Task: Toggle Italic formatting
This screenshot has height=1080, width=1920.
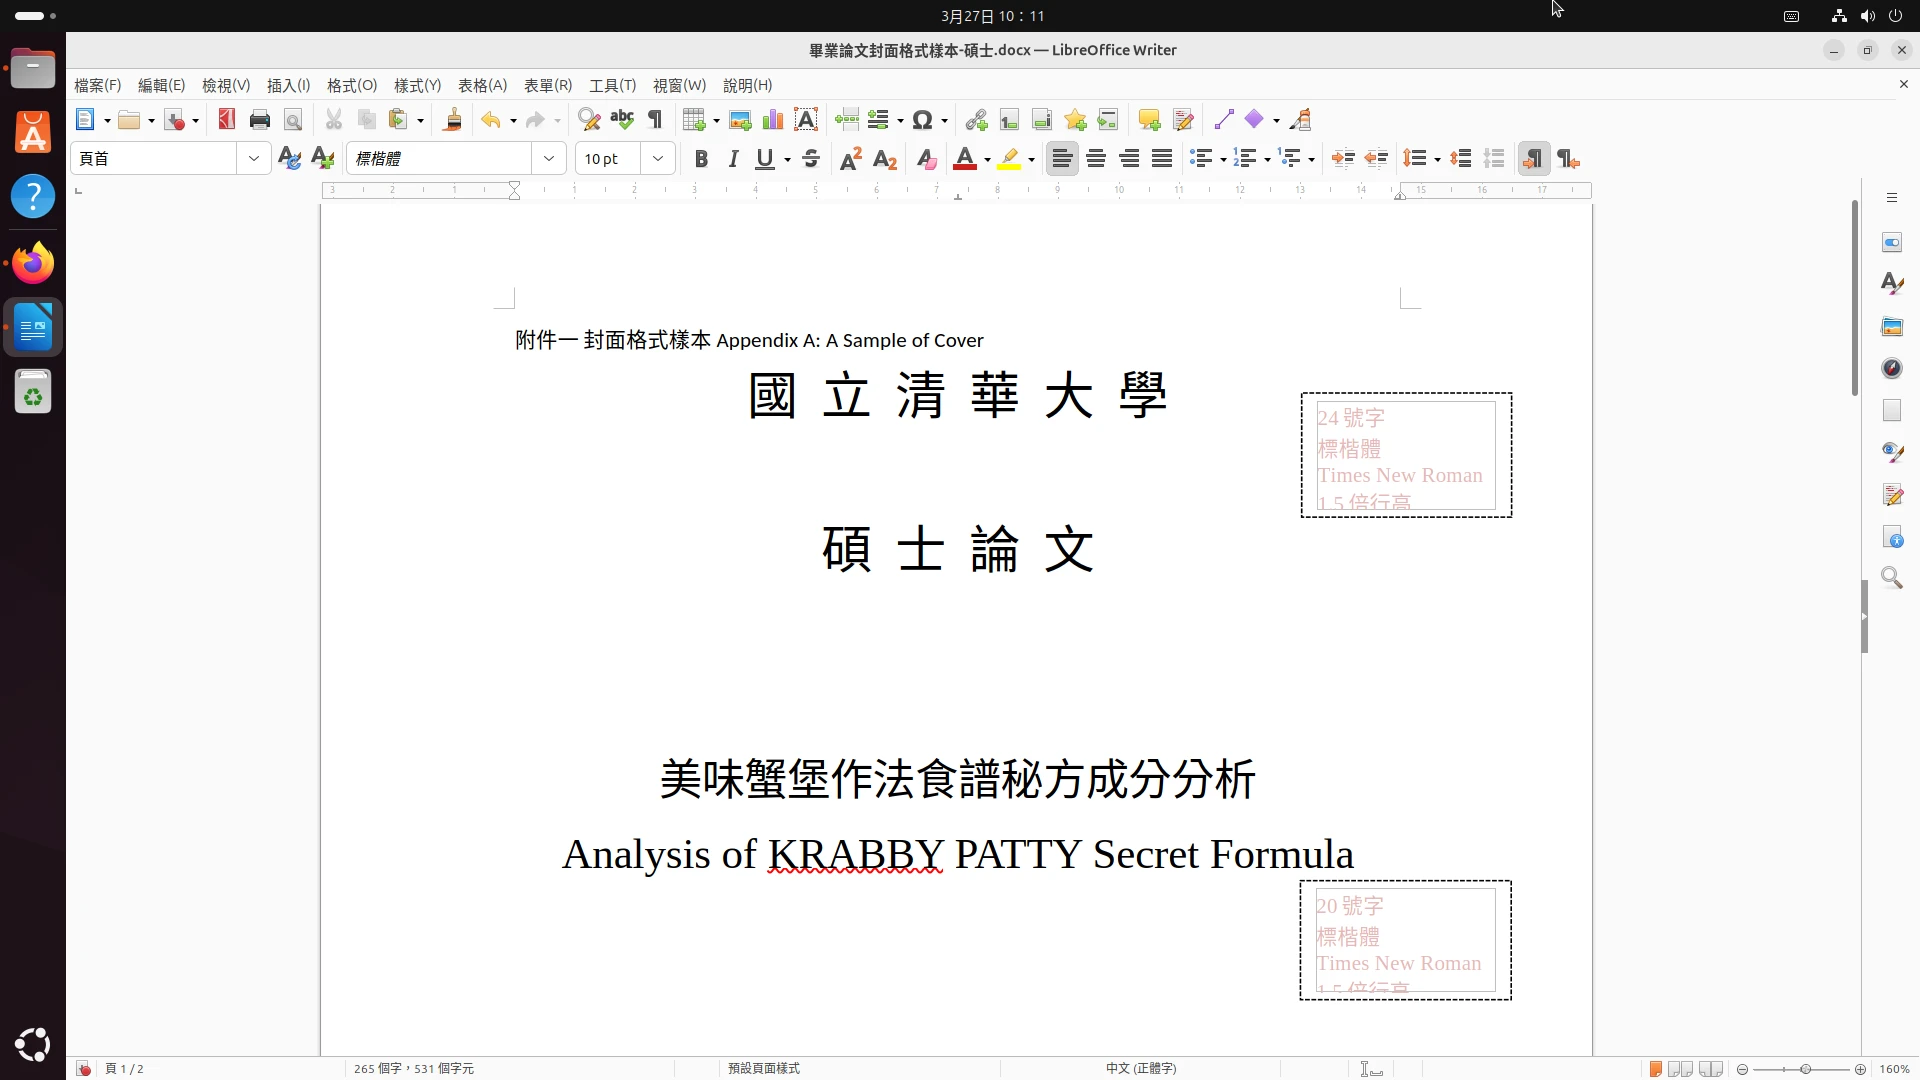Action: [733, 159]
